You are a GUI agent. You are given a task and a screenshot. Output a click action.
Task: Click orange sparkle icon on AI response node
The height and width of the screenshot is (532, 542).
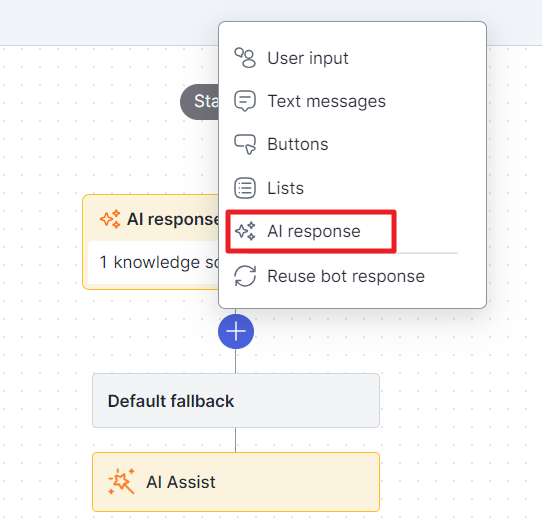coord(110,219)
